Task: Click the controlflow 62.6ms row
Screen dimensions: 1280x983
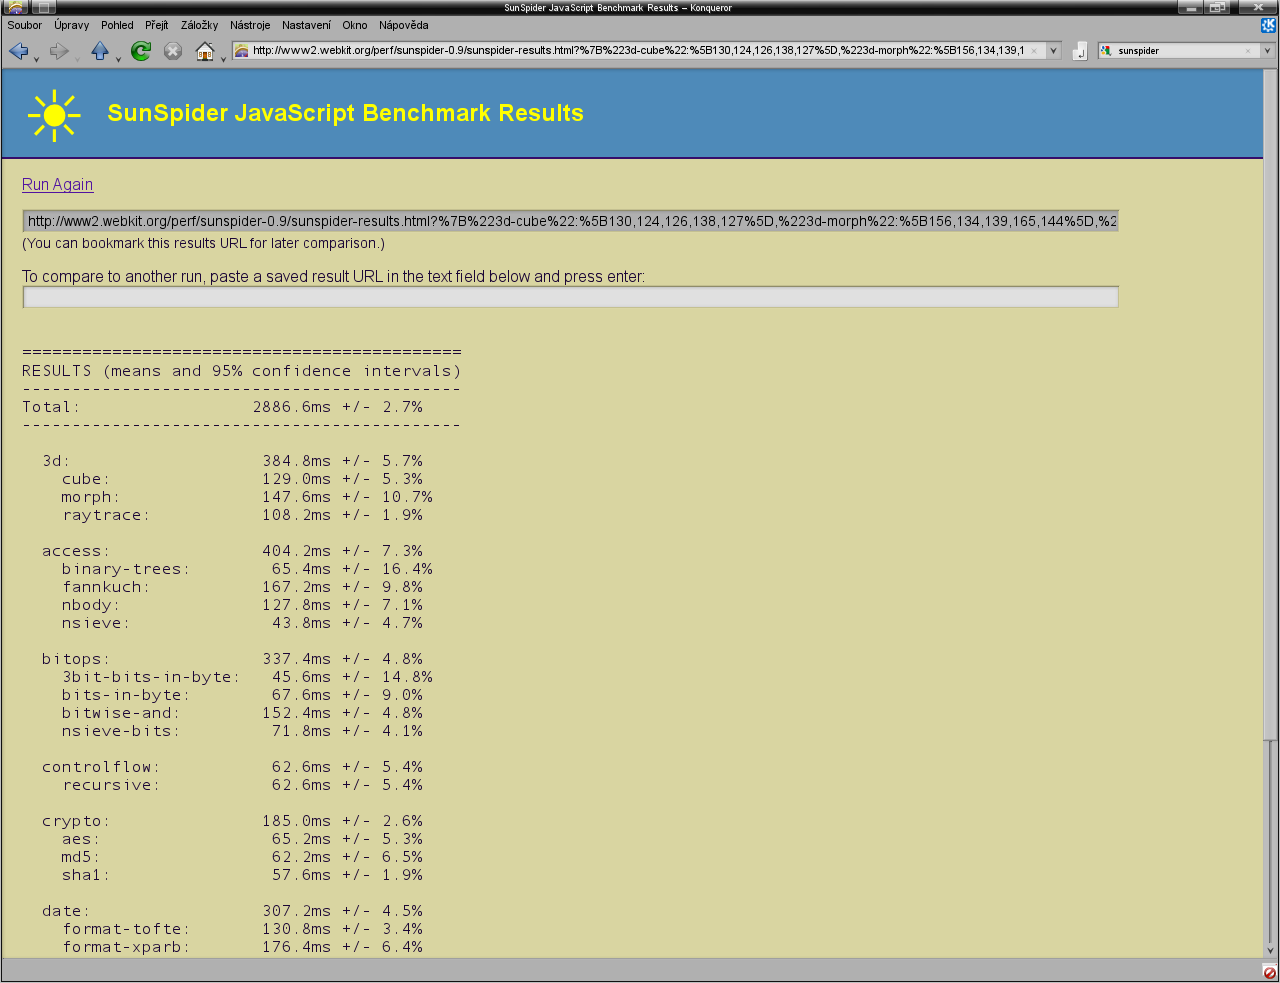Action: 232,767
